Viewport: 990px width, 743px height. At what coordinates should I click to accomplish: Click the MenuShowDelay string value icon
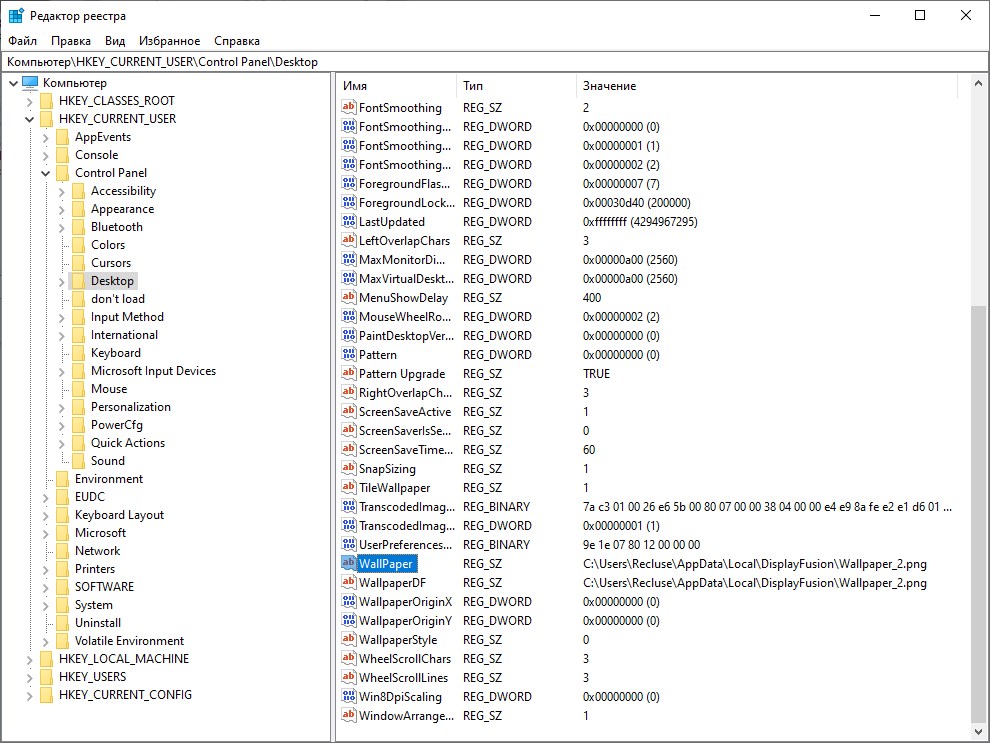pyautogui.click(x=348, y=298)
